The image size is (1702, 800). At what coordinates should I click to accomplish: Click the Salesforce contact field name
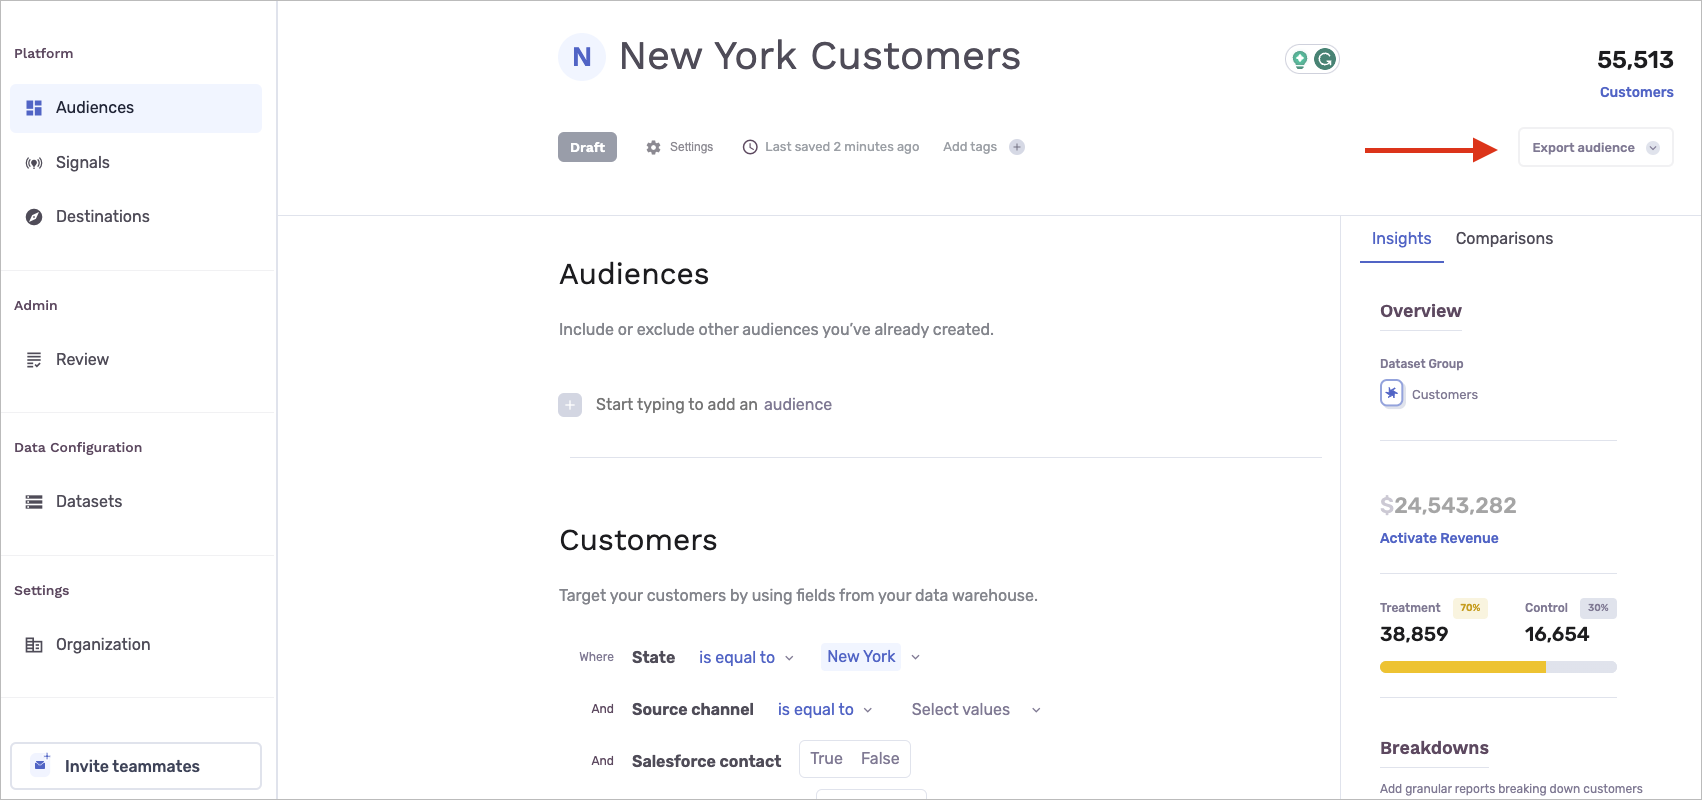pyautogui.click(x=706, y=761)
